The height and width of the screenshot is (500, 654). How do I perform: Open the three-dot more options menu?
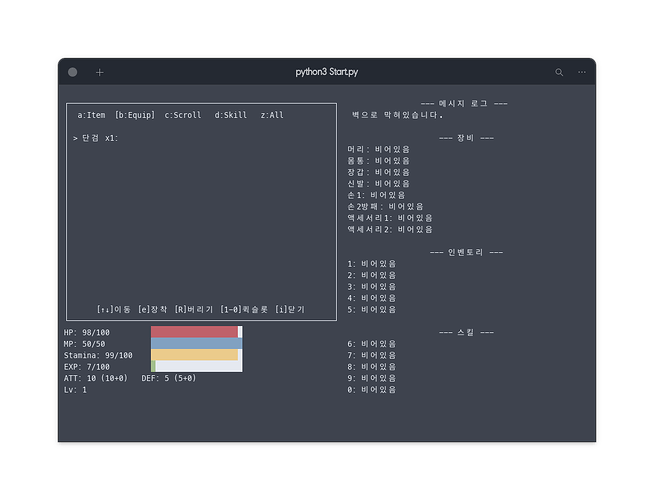pos(582,73)
